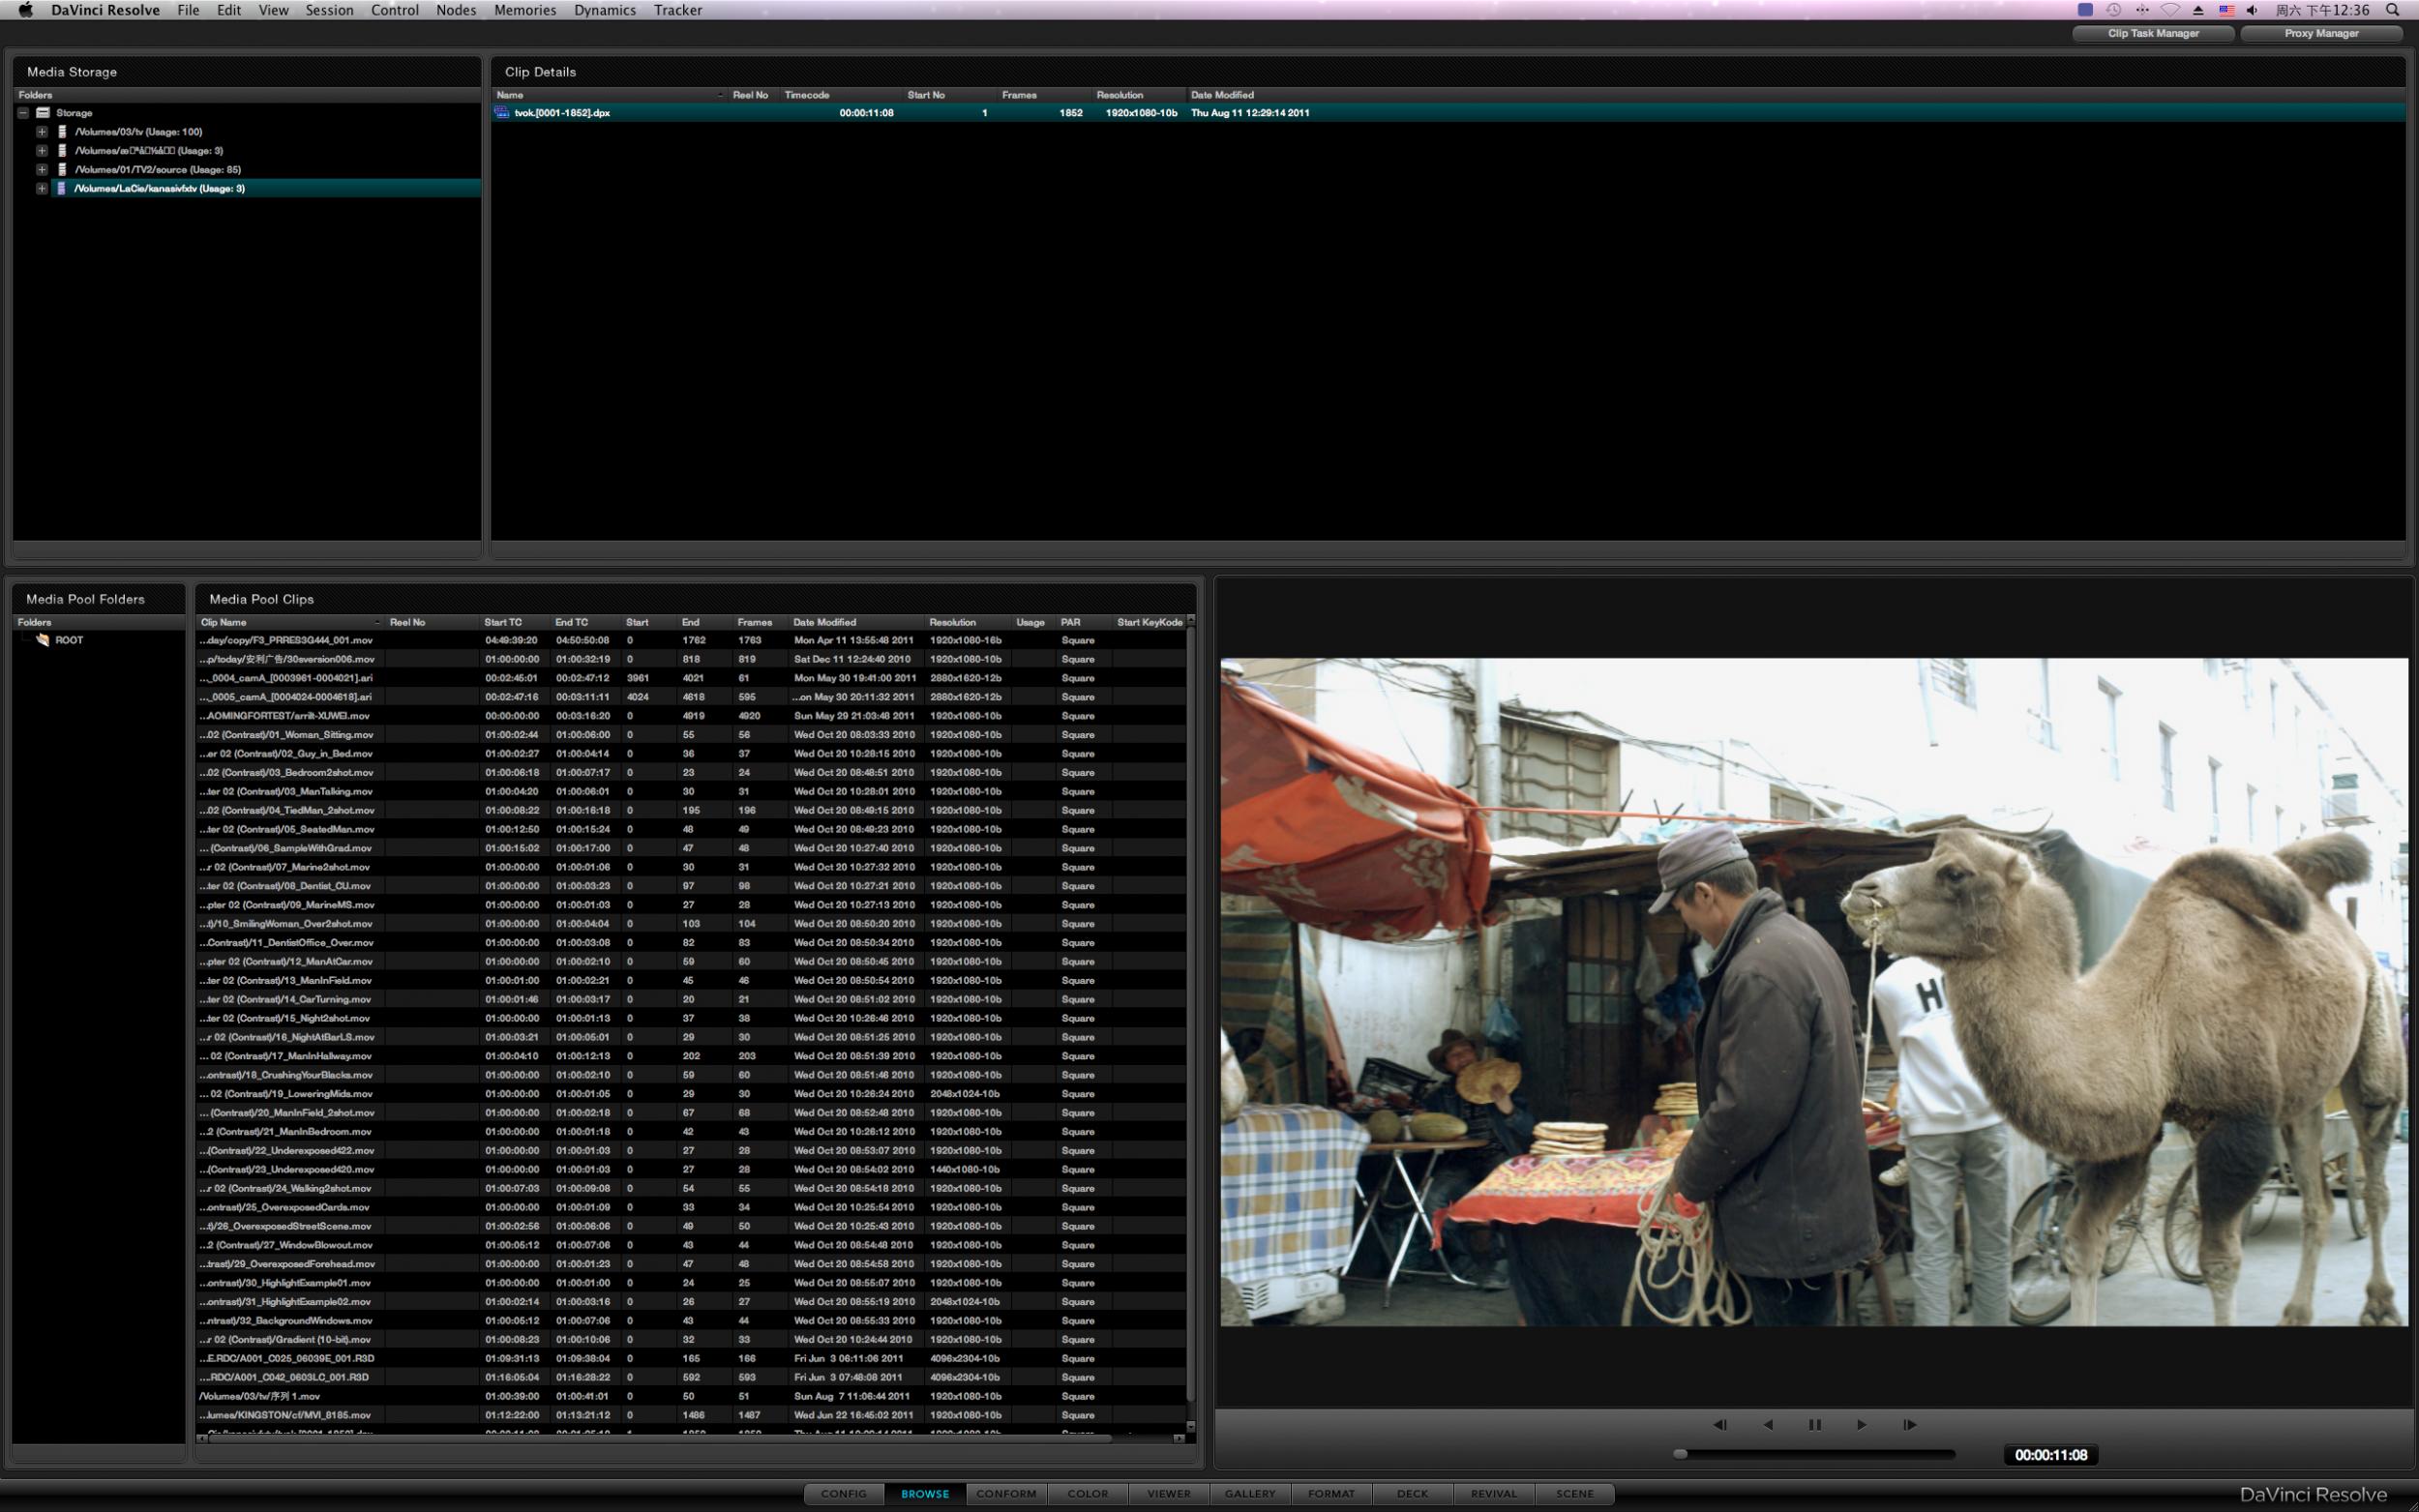
Task: Switch to the COLOR page tab
Action: coord(1087,1494)
